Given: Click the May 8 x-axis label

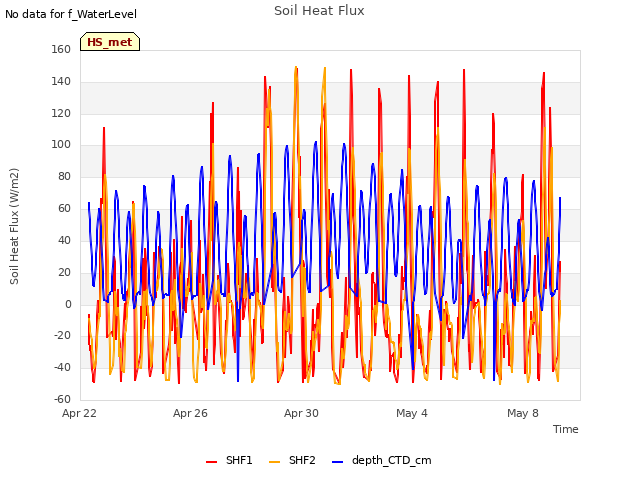Looking at the screenshot, I should 523,413.
